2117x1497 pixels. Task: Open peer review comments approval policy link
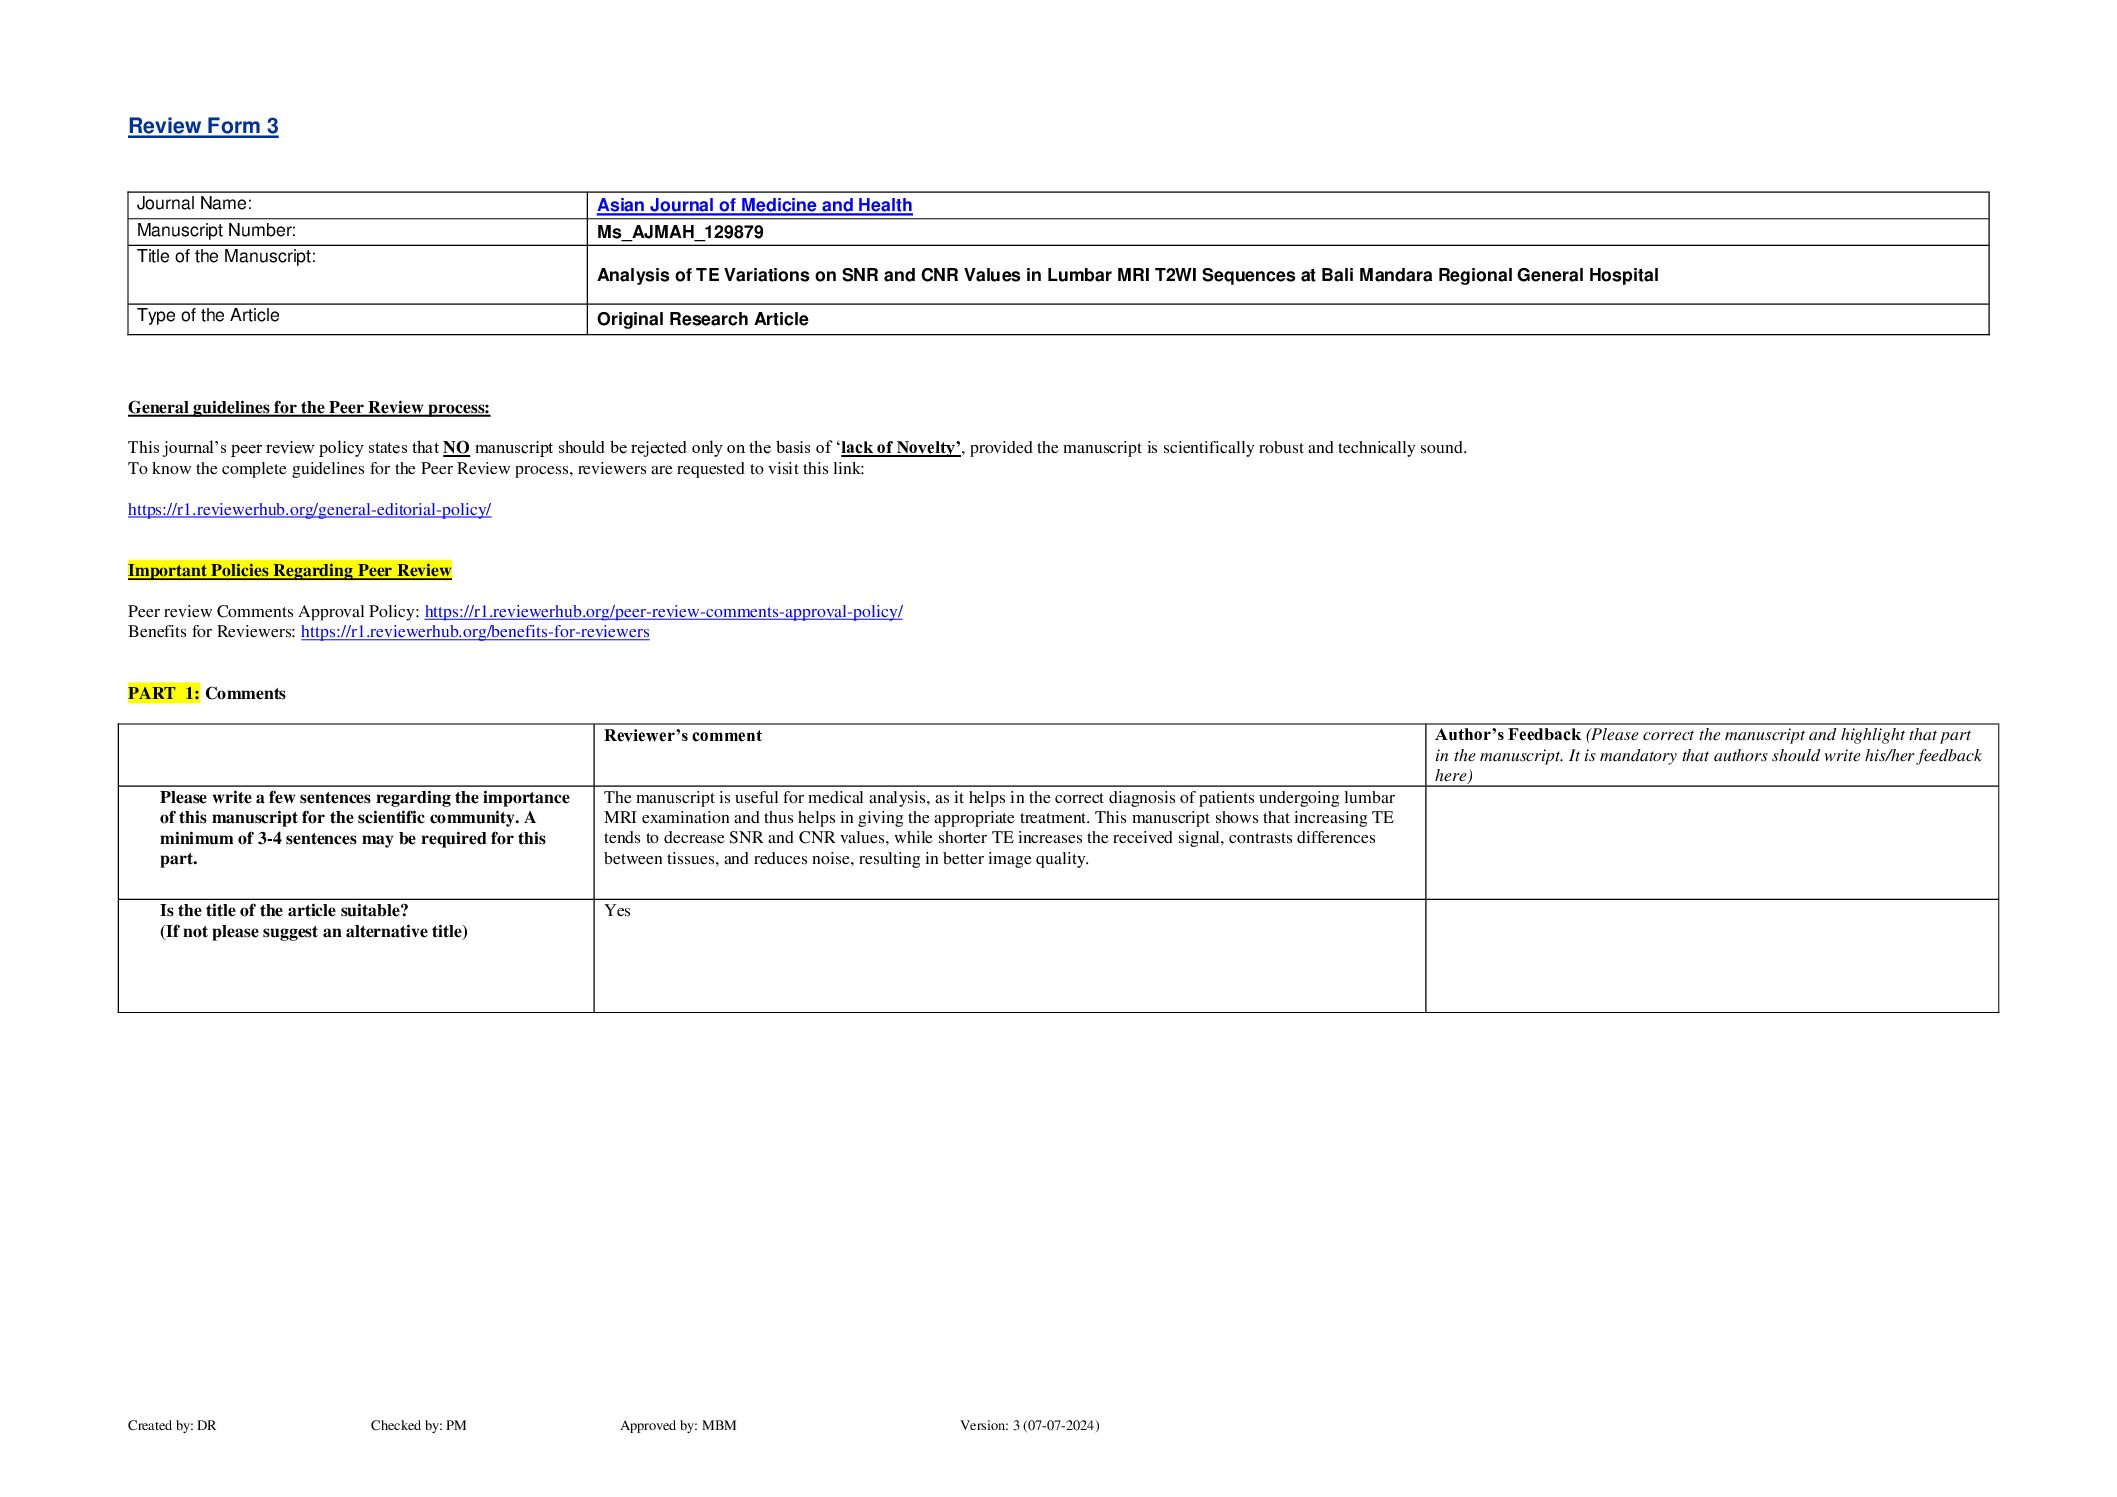pyautogui.click(x=663, y=612)
